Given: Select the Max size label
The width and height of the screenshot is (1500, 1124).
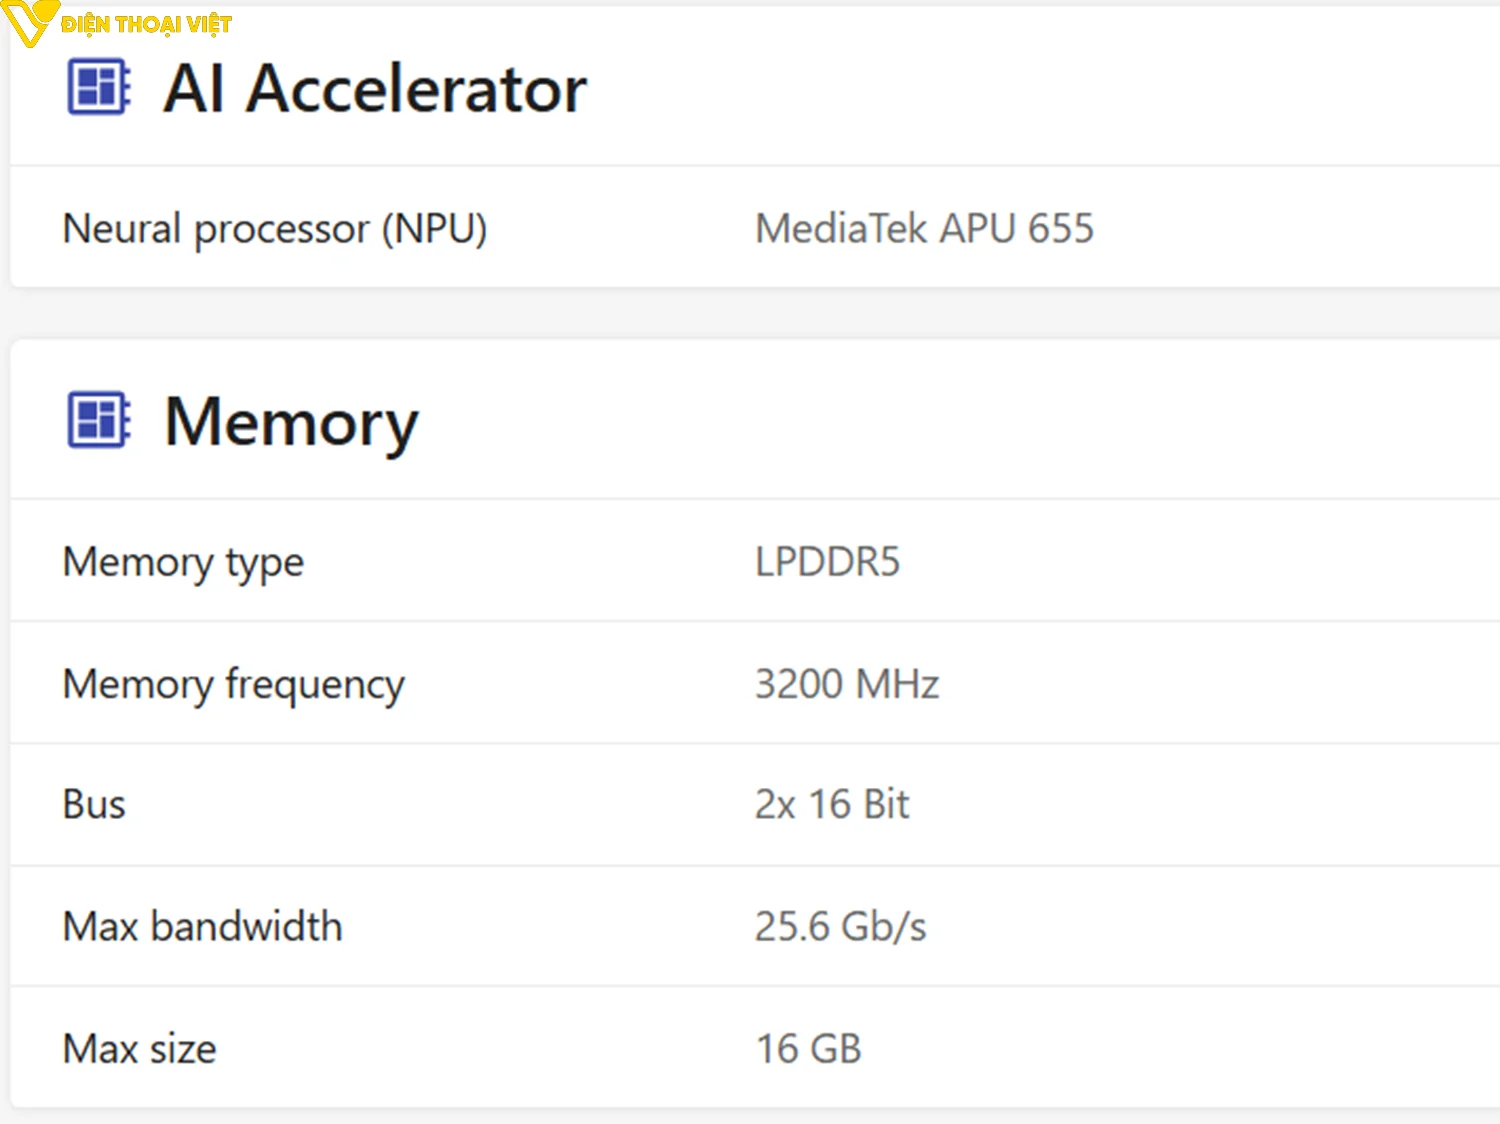Looking at the screenshot, I should coord(139,1049).
